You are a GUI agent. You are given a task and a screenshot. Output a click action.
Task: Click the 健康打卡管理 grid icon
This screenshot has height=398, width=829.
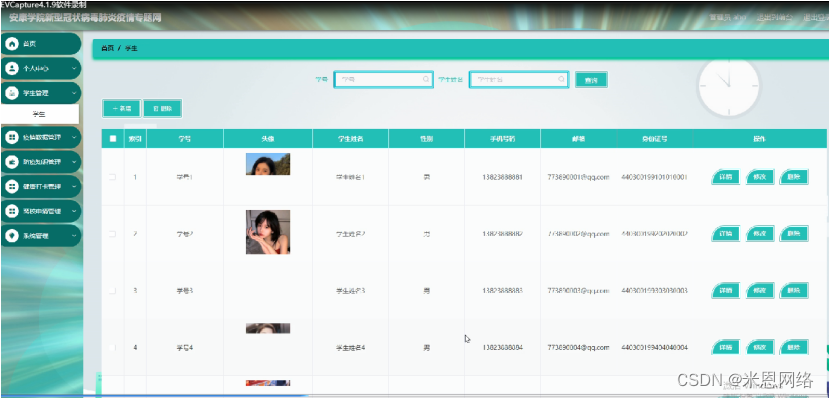point(12,187)
